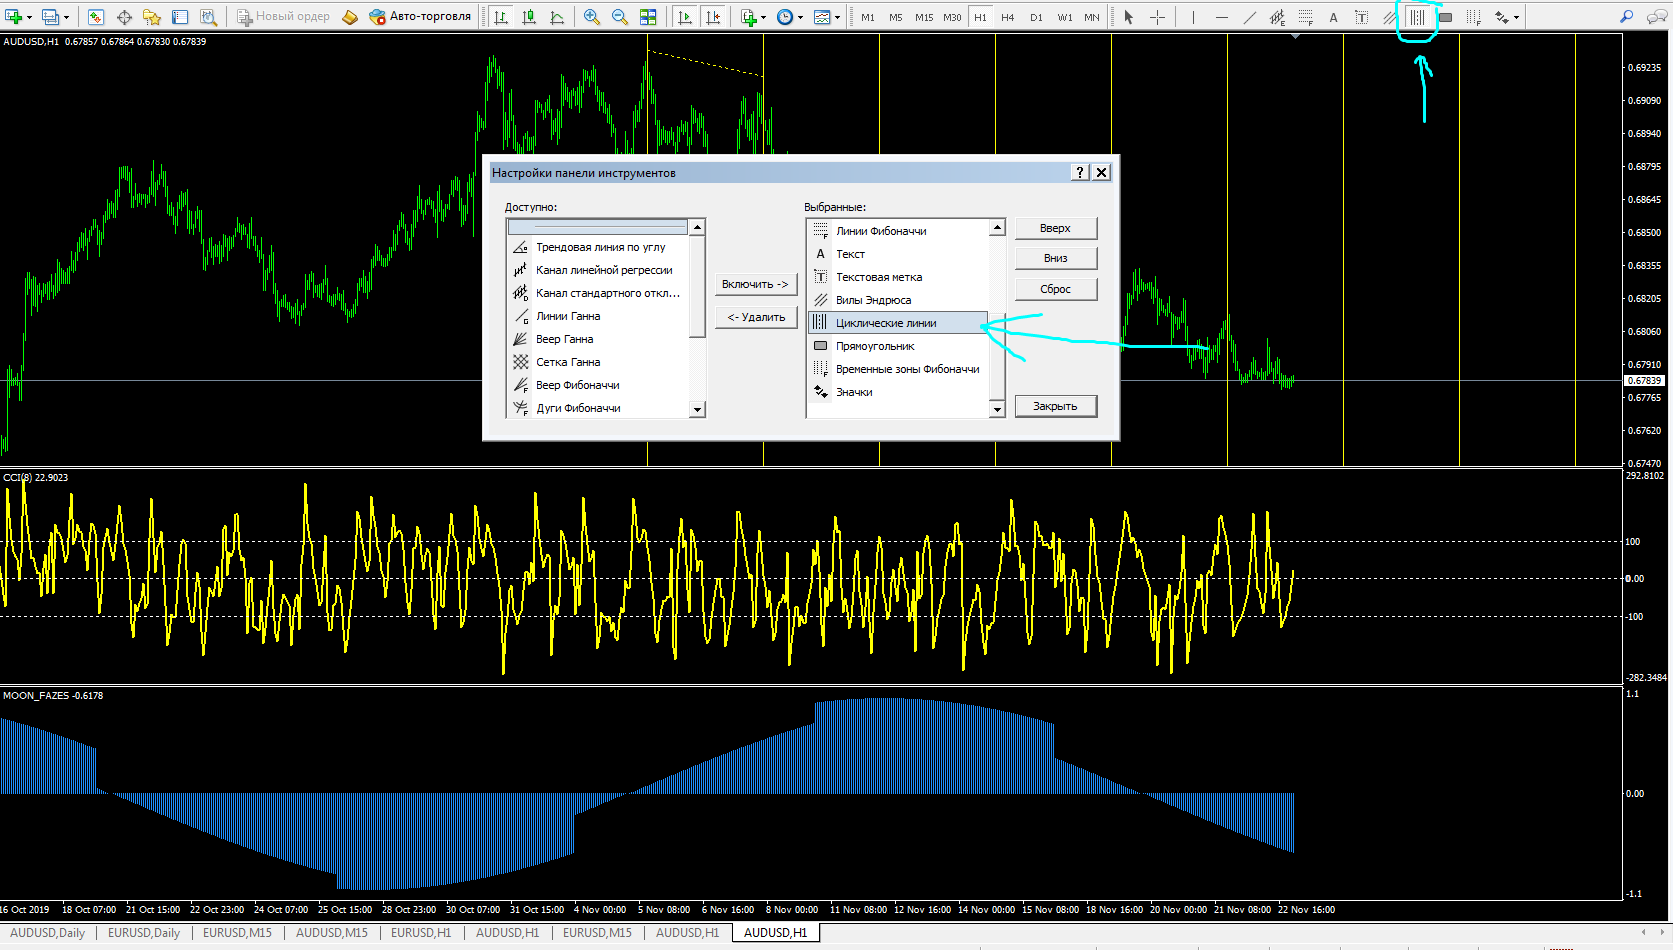Toggle the Авто-торговля button
Image resolution: width=1673 pixels, height=950 pixels.
tap(420, 17)
